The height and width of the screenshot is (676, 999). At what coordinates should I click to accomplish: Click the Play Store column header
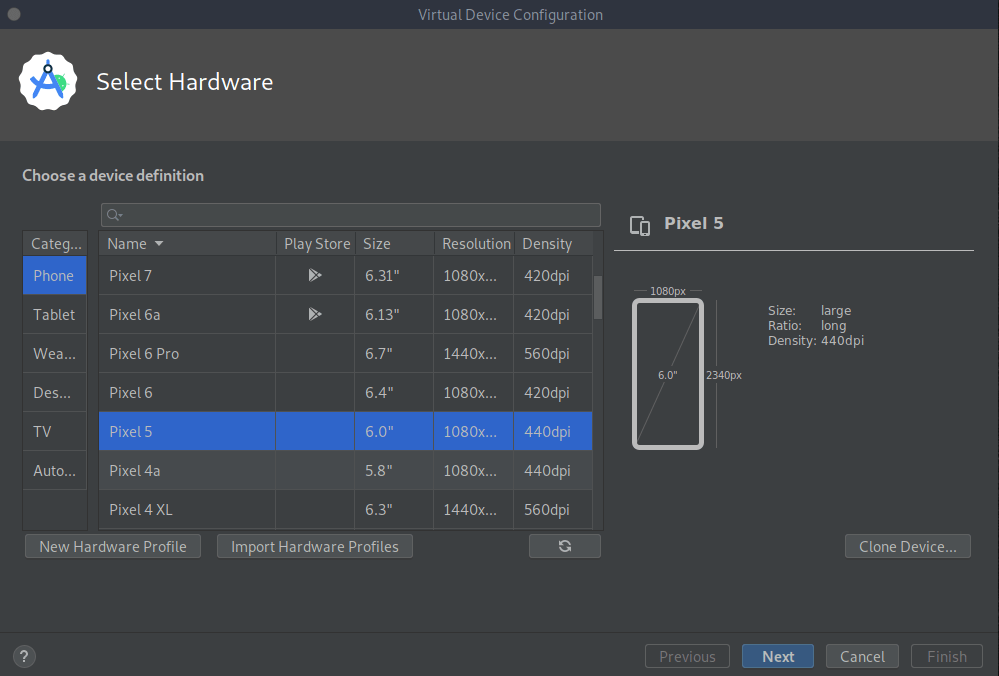point(317,244)
